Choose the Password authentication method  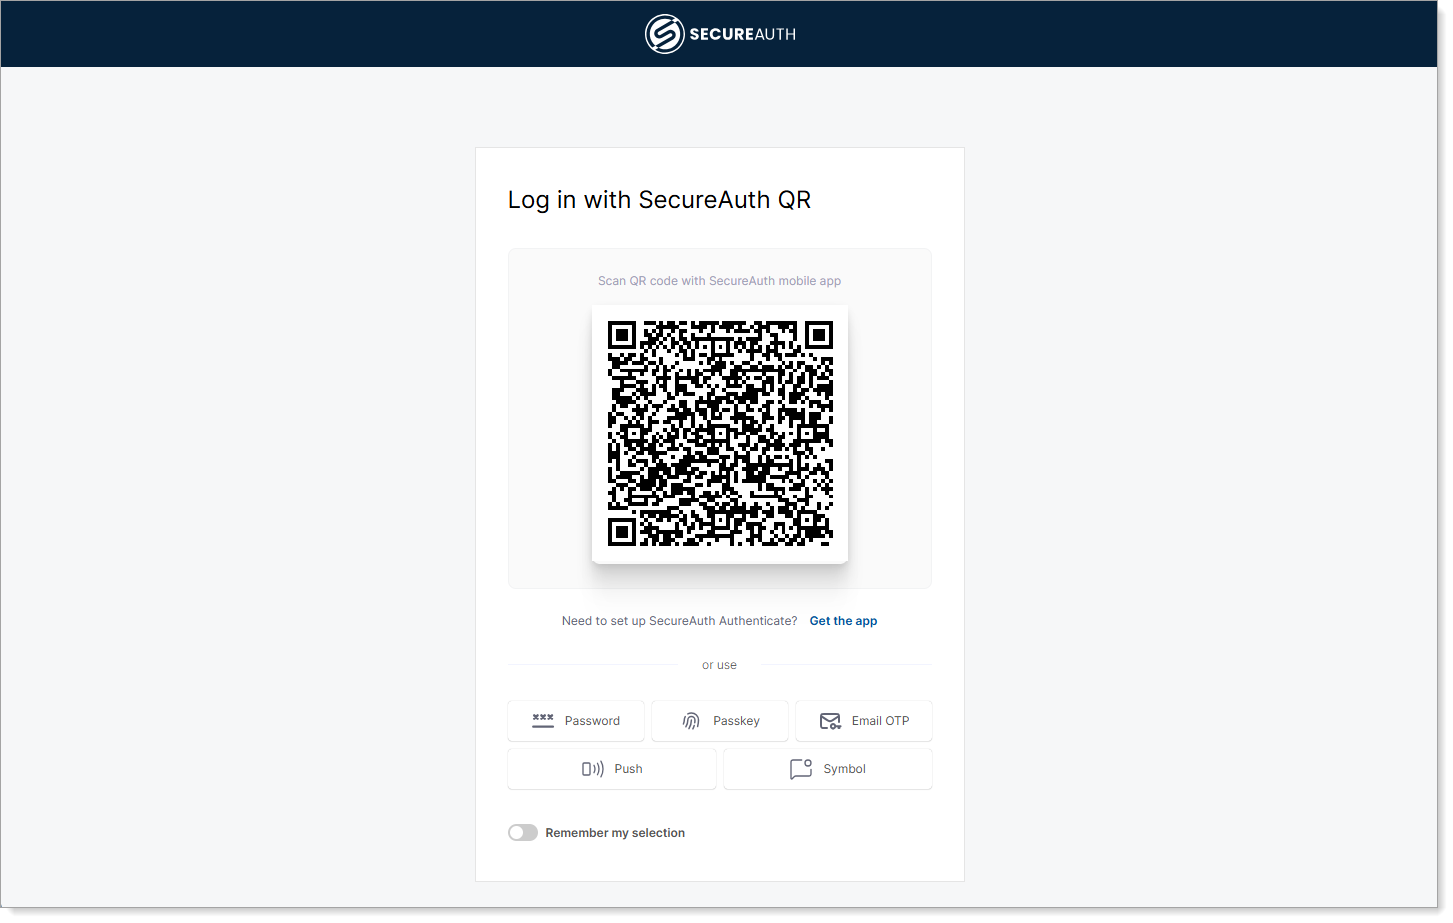pos(575,720)
